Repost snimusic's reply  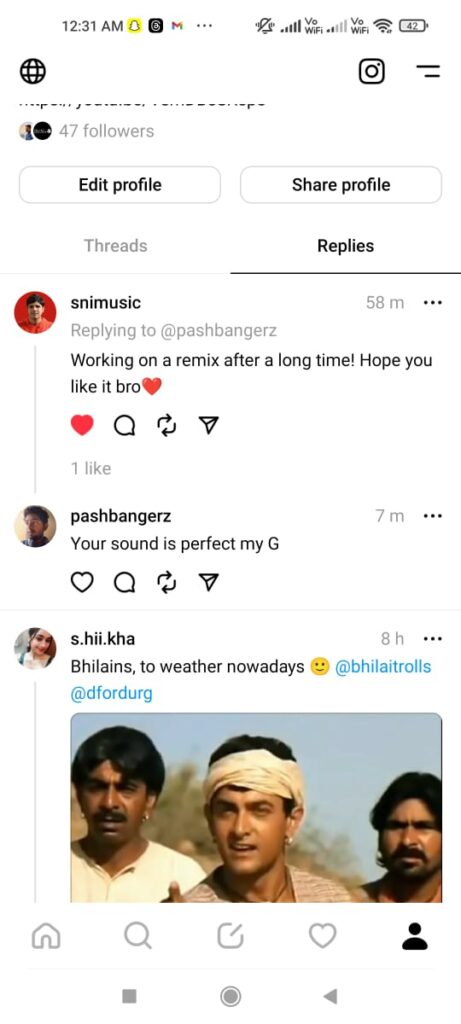(x=167, y=426)
